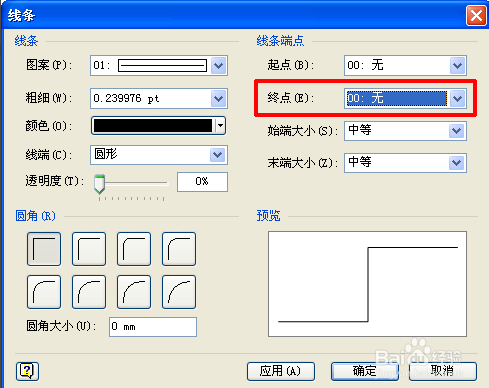Click the 中等 end size value
This screenshot has width=489, height=388.
[x=396, y=163]
